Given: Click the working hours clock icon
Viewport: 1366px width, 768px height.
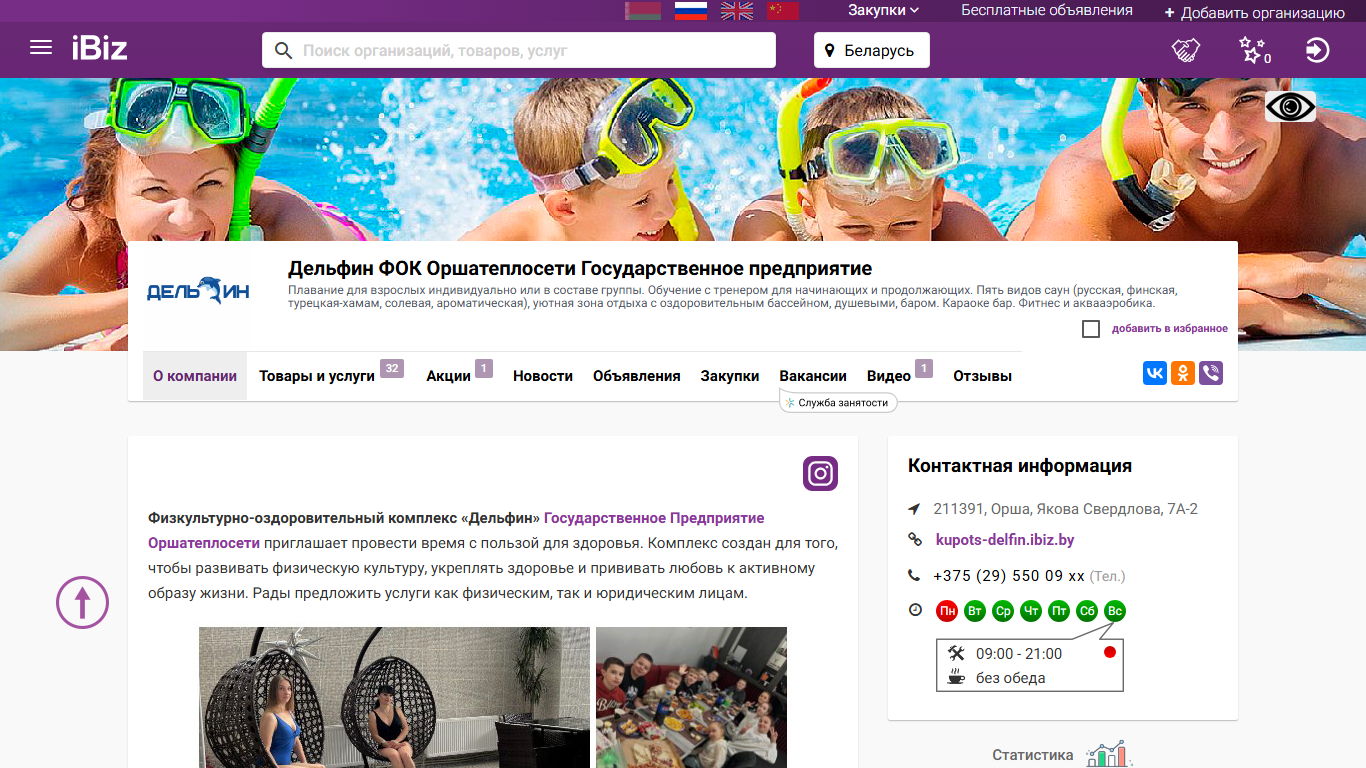Looking at the screenshot, I should pos(915,610).
